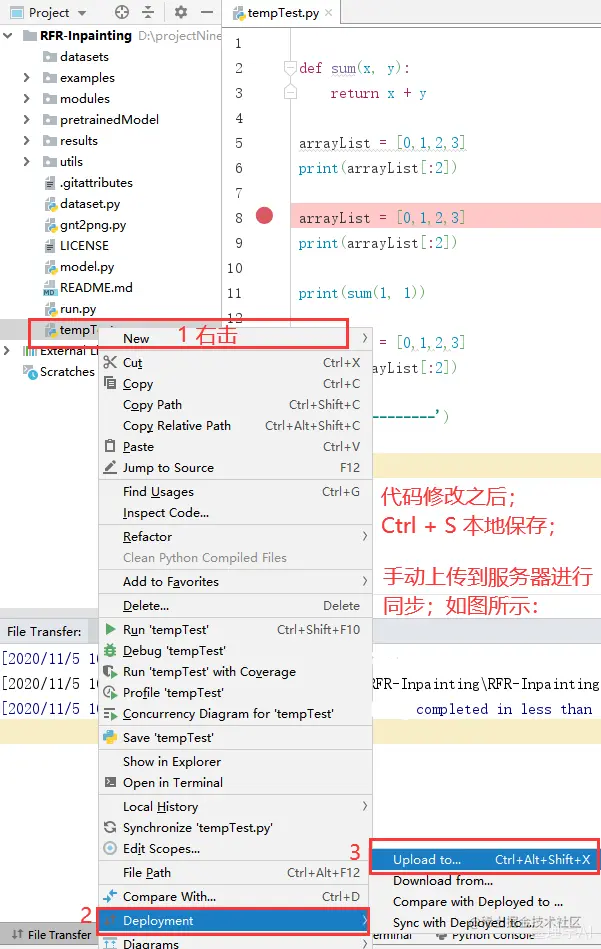
Task: Choose Find Usages entry
Action: [235, 491]
